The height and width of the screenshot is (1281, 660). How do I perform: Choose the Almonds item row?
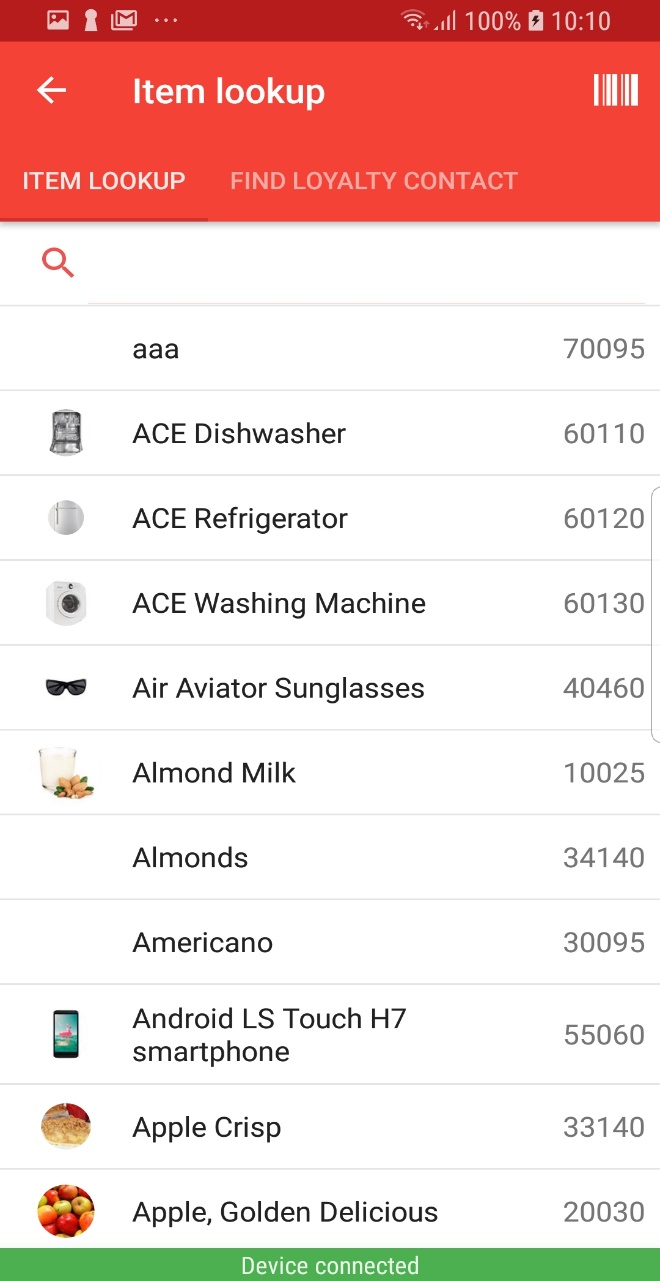(330, 858)
